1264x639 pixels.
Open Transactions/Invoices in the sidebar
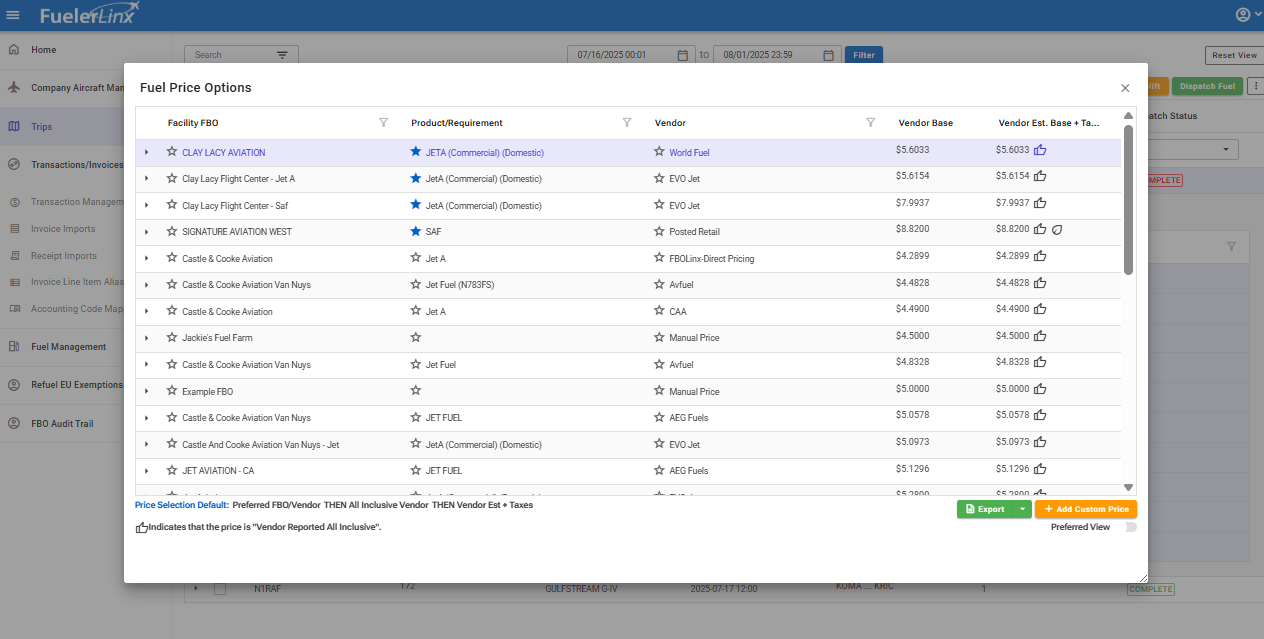coord(77,165)
